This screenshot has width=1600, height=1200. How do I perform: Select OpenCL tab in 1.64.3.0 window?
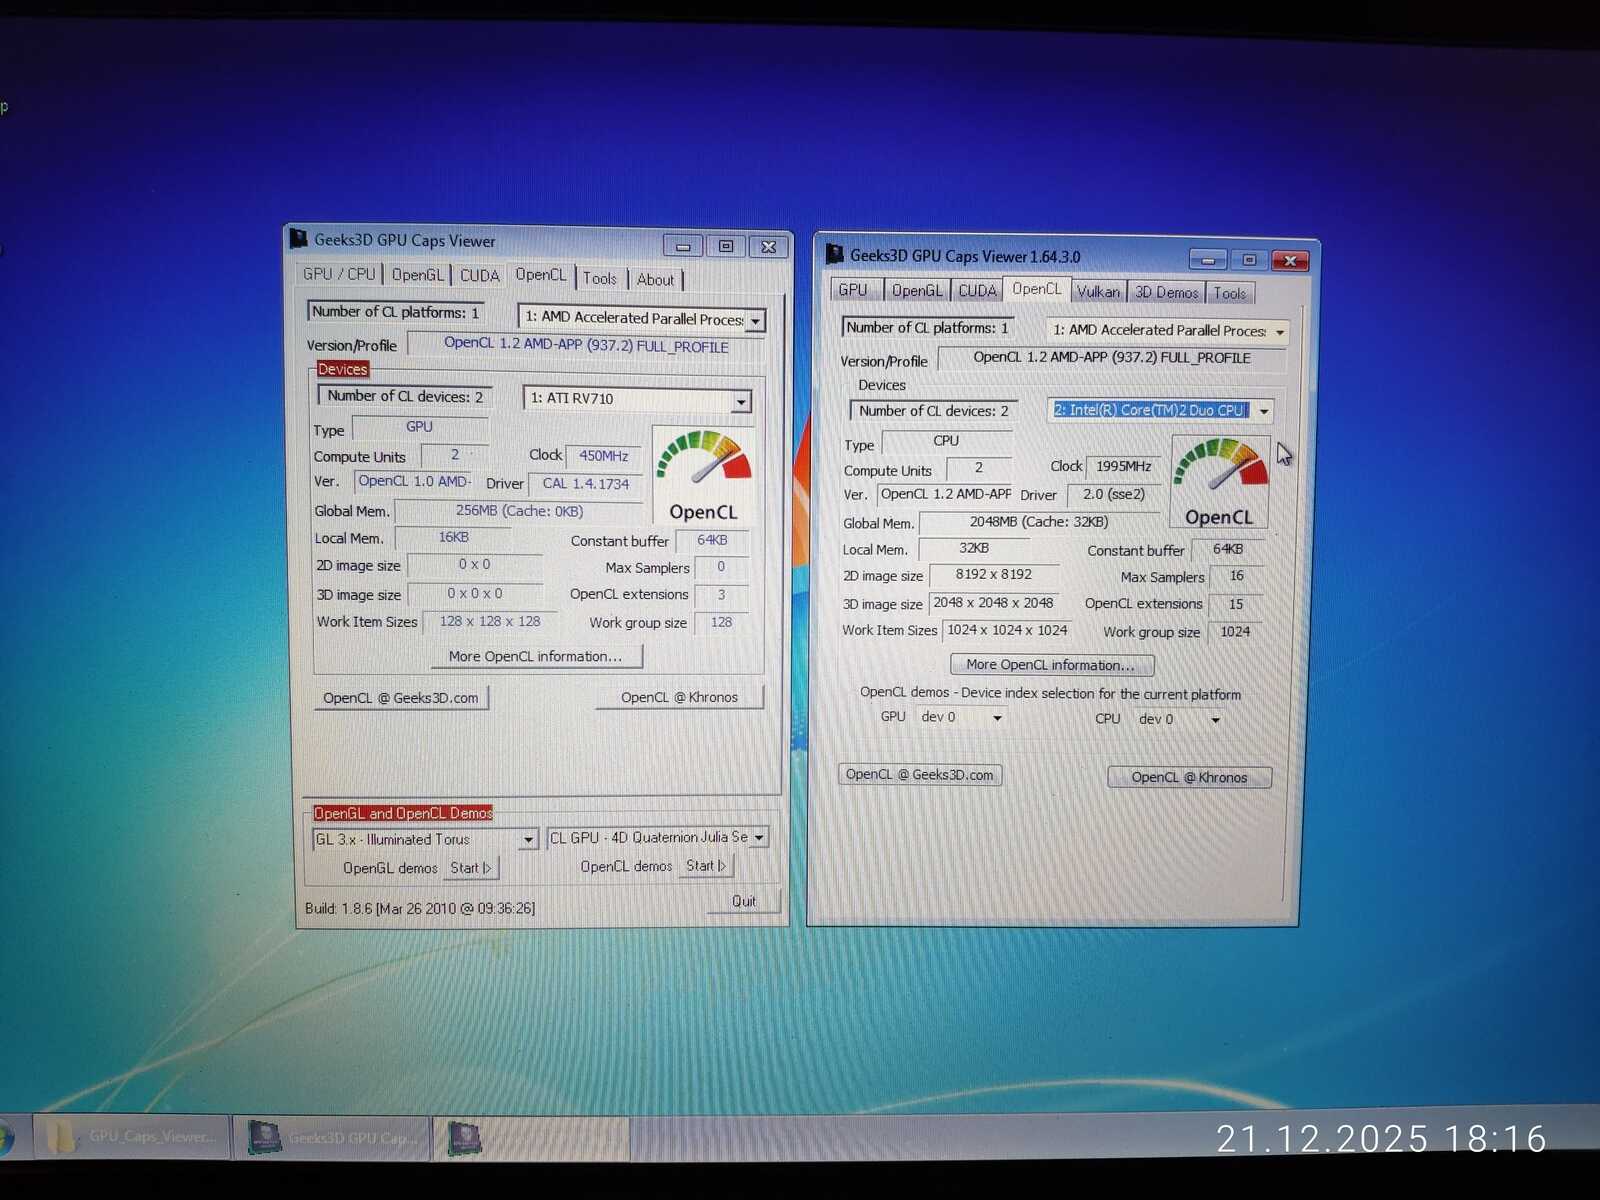point(1037,289)
